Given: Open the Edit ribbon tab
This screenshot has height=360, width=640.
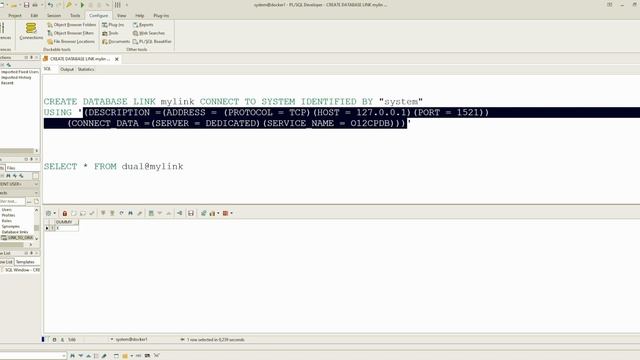Looking at the screenshot, I should point(34,16).
